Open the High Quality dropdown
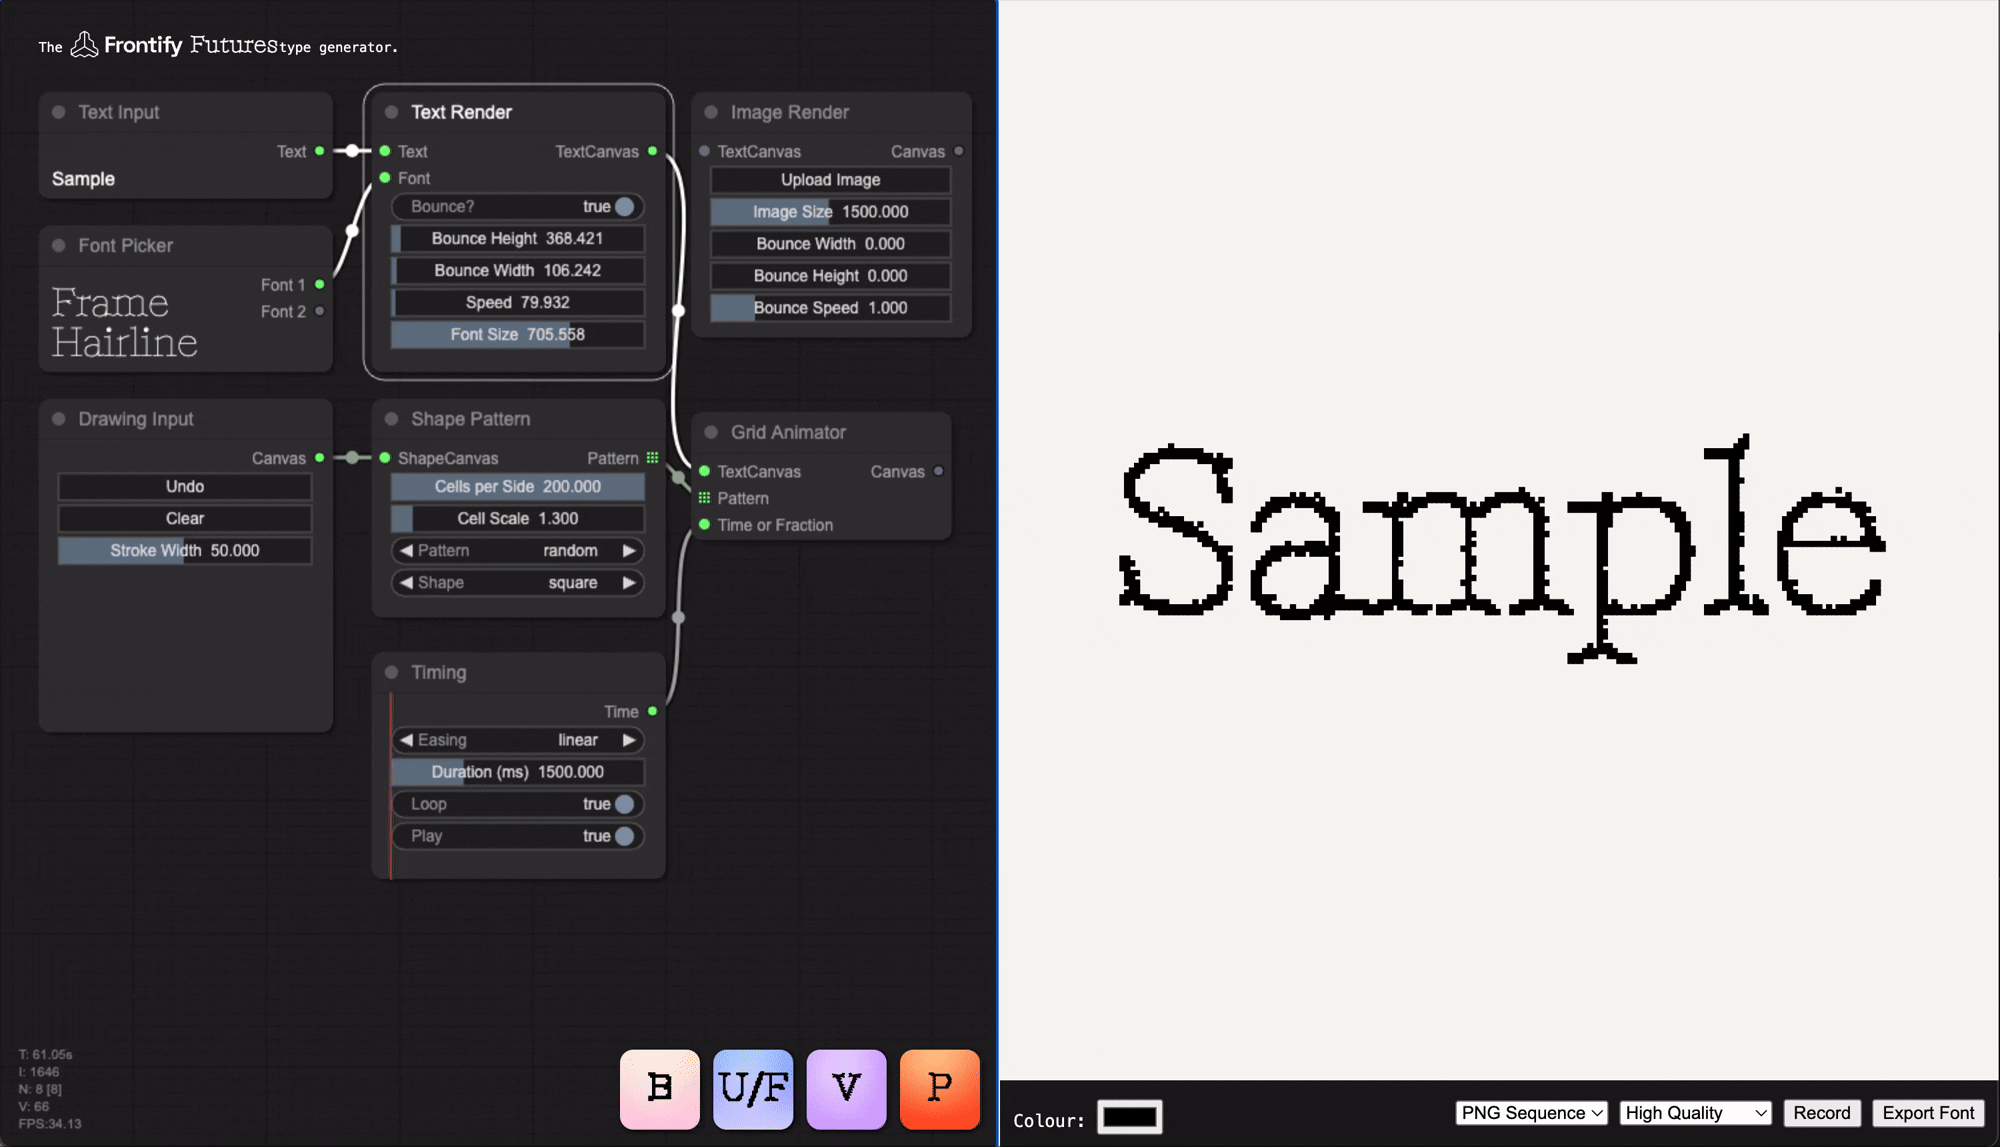 tap(1695, 1113)
